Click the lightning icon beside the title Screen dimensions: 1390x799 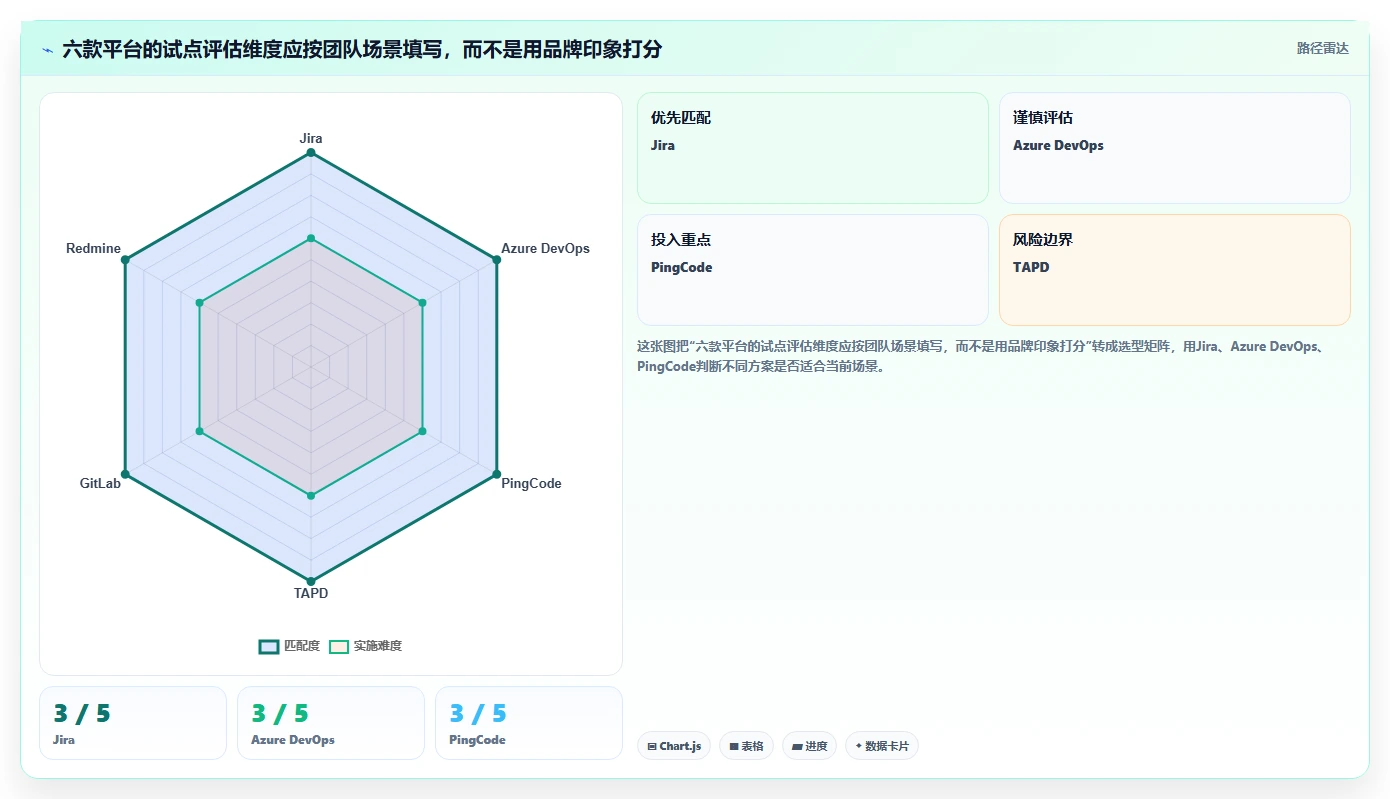pos(47,50)
